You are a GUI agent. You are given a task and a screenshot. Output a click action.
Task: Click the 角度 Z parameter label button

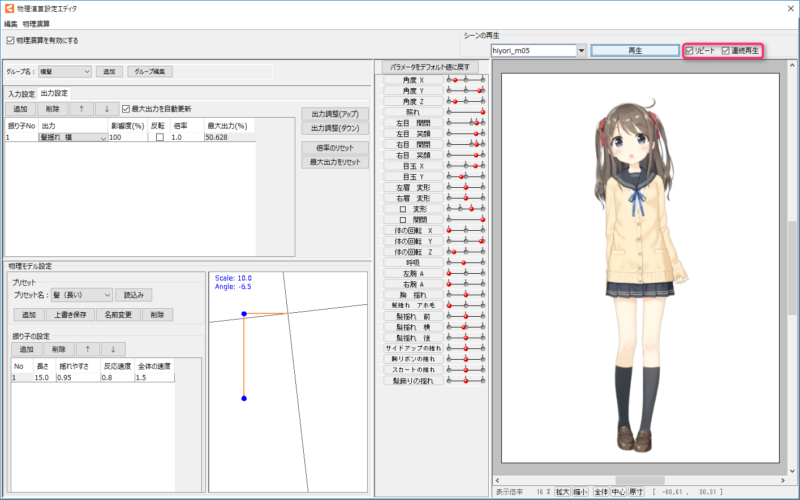413,102
